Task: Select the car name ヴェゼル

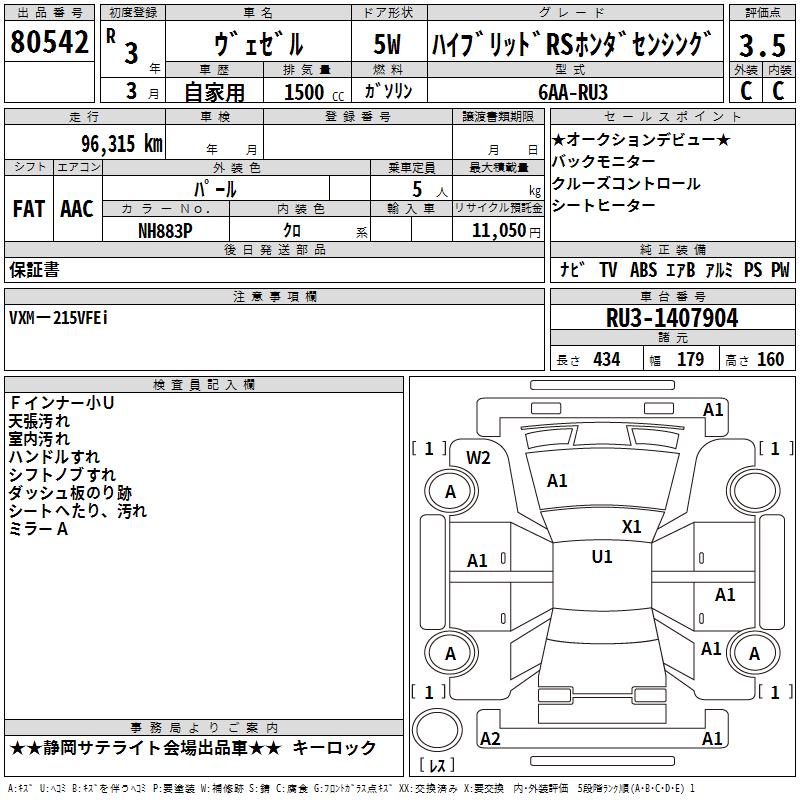Action: (x=259, y=44)
